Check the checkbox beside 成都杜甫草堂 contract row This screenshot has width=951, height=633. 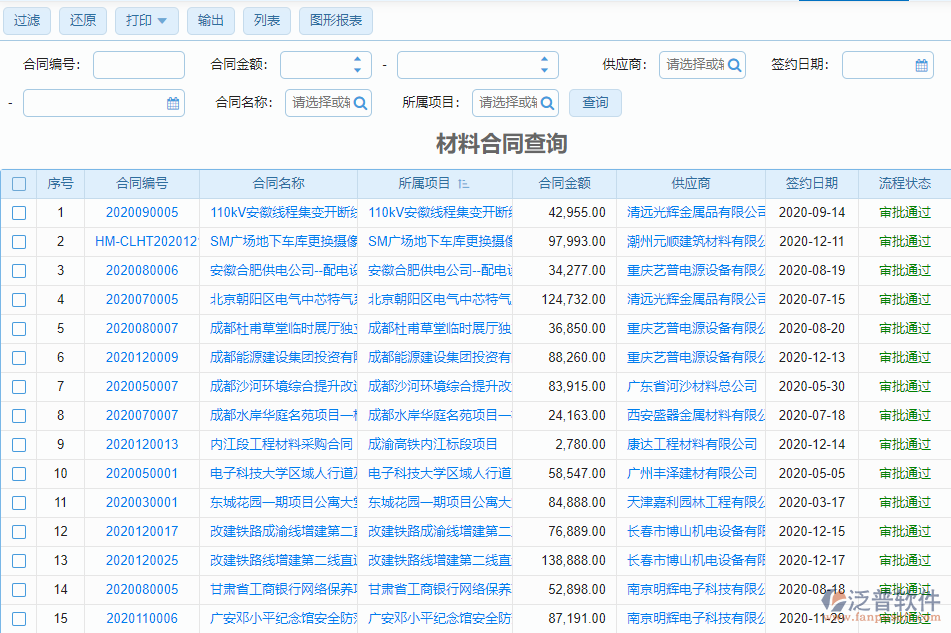click(18, 328)
